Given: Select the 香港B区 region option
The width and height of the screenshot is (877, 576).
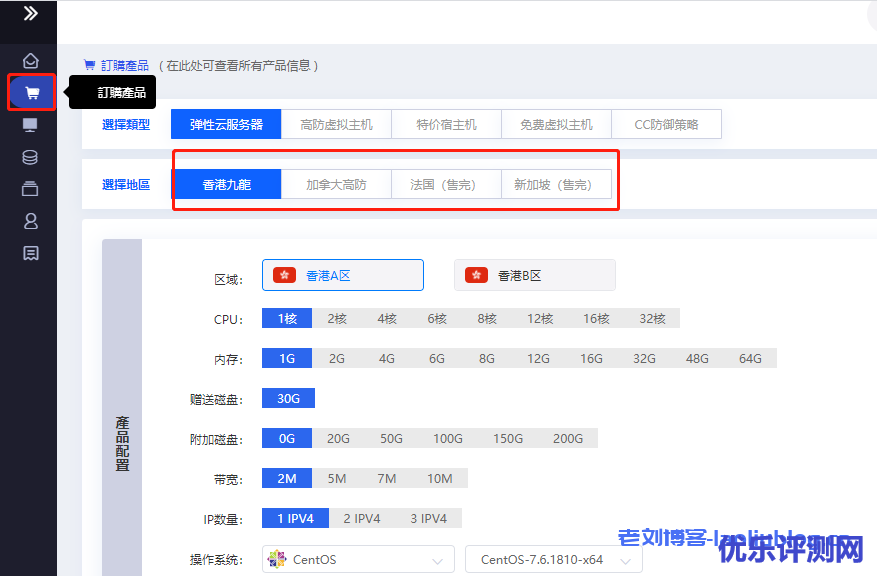Looking at the screenshot, I should point(534,275).
